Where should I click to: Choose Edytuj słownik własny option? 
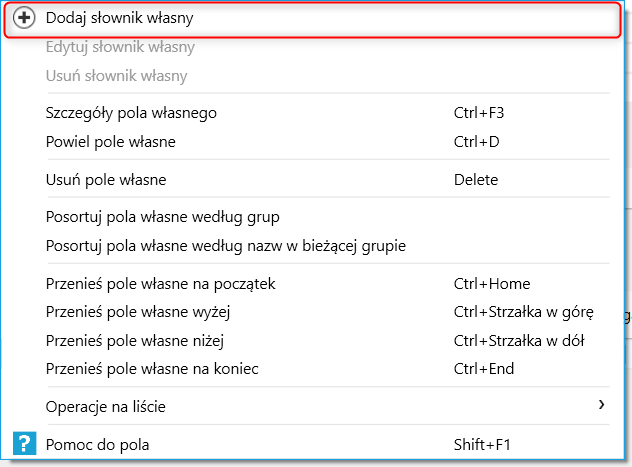120,47
